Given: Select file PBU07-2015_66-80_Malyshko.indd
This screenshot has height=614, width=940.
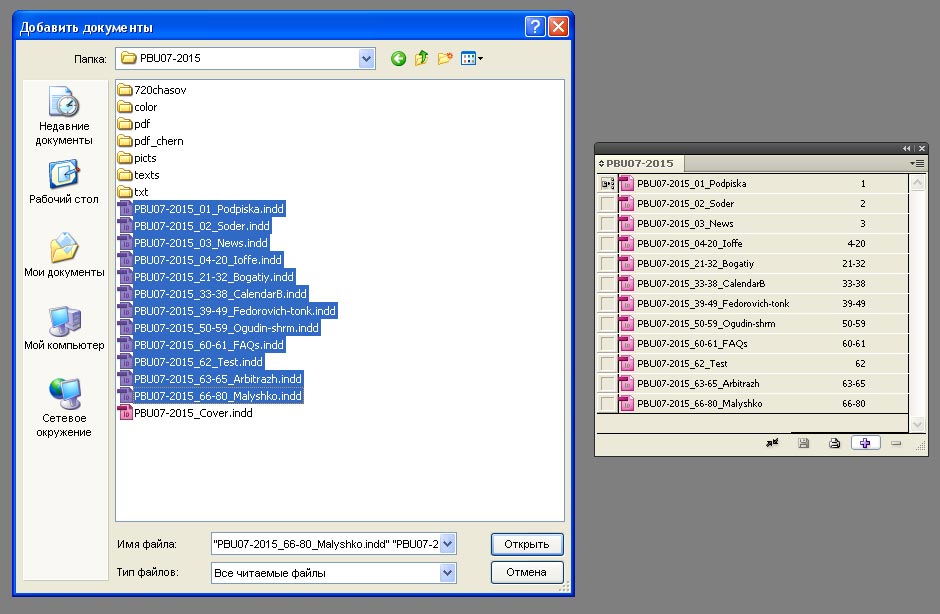Looking at the screenshot, I should click(x=210, y=396).
